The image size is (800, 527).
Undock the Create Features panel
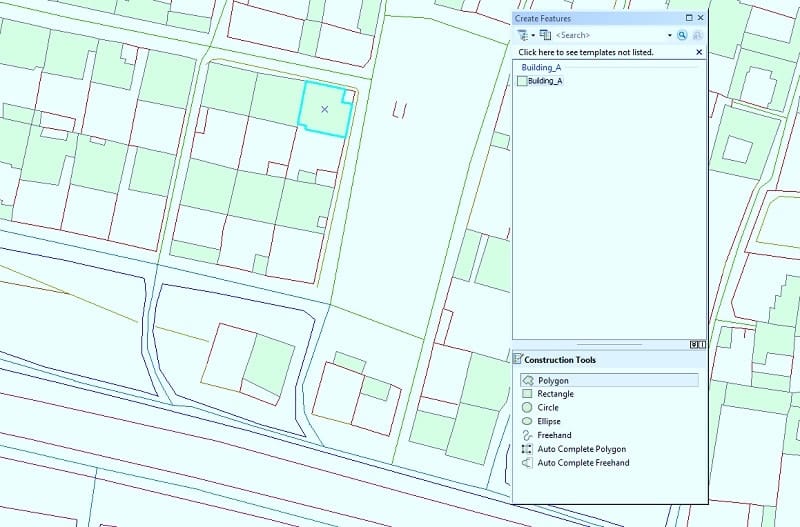688,18
